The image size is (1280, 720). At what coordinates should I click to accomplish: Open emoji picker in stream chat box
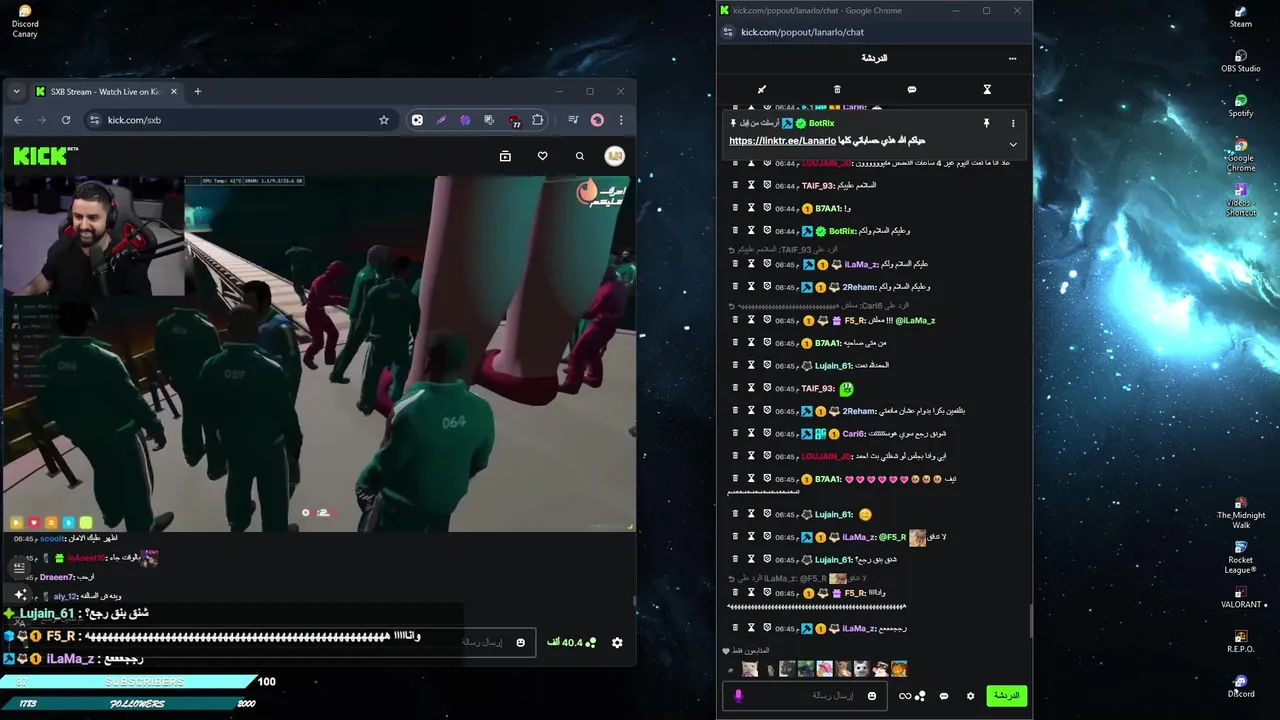pyautogui.click(x=520, y=642)
